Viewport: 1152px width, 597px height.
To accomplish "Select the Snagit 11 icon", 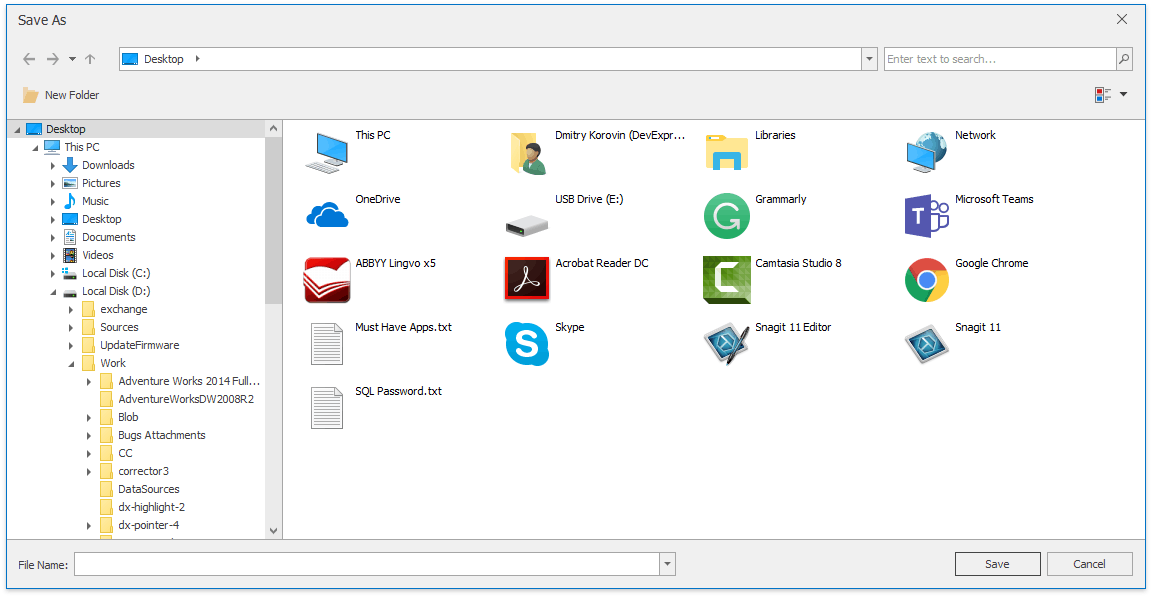I will 926,344.
